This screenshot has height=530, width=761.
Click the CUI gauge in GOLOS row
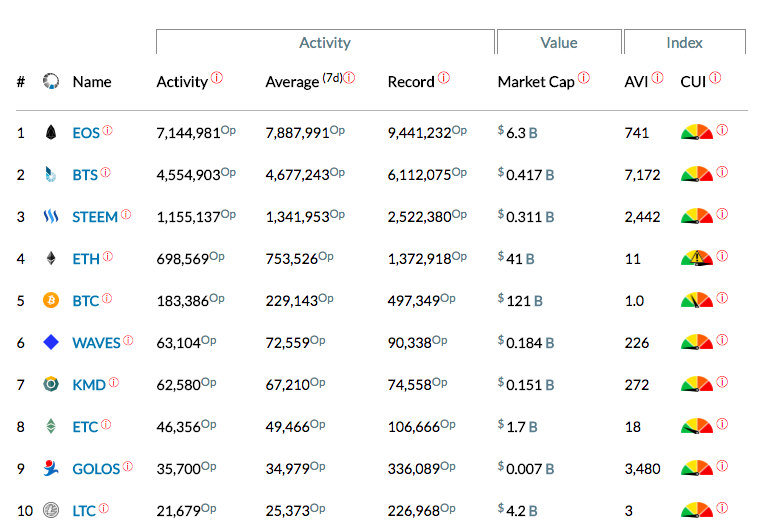(697, 468)
